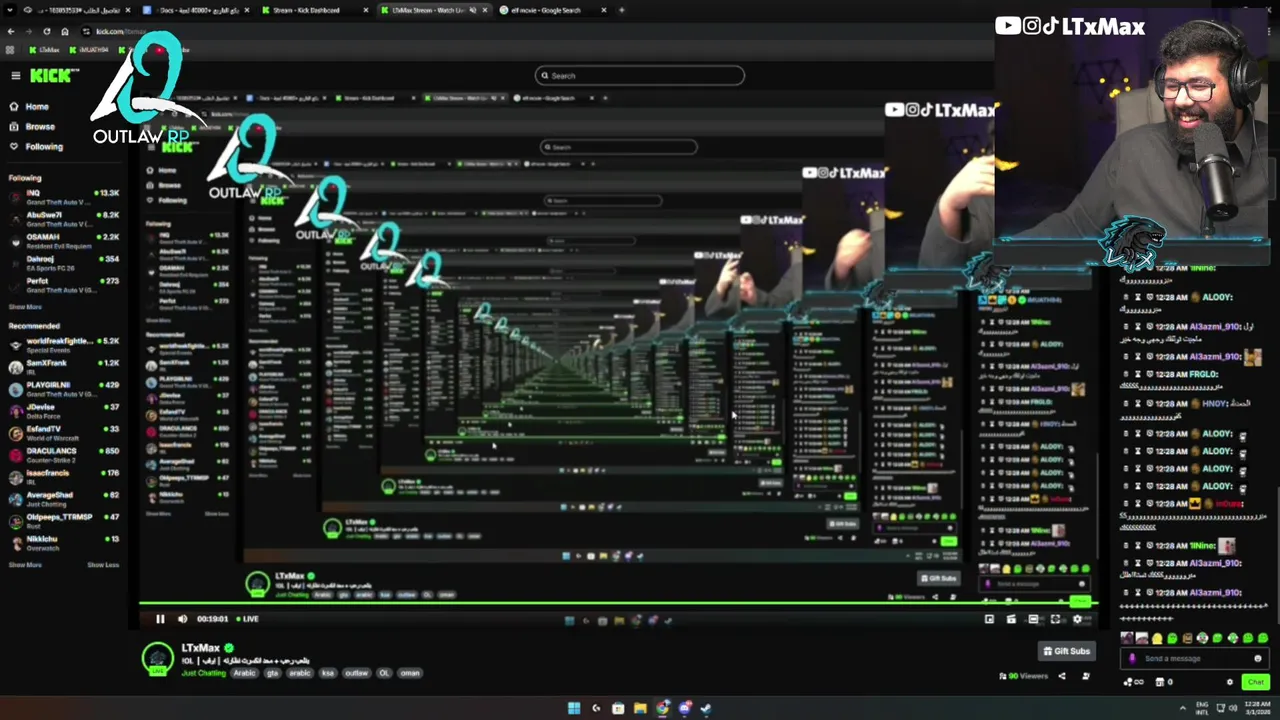
Task: Click the Send a message field
Action: pos(1195,659)
